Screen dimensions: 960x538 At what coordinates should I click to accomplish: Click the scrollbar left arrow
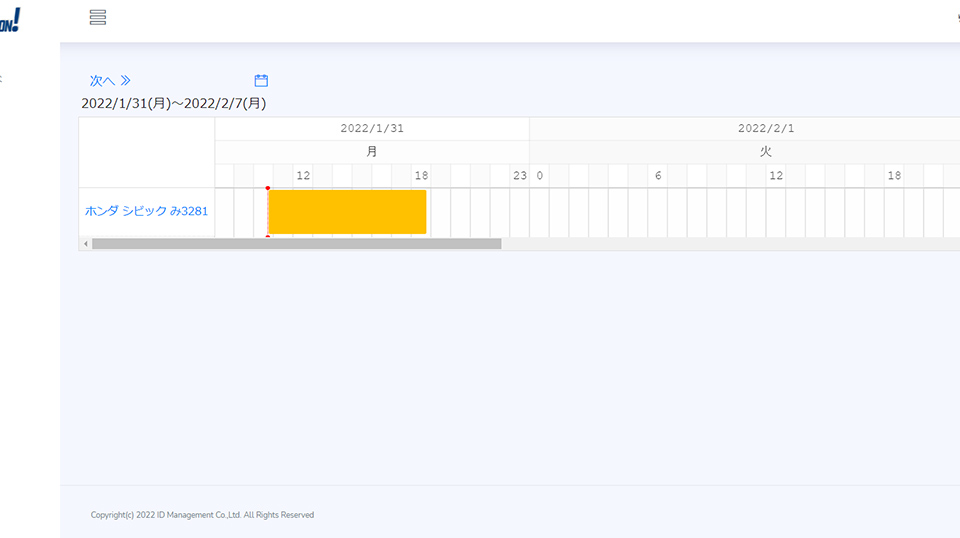(86, 244)
